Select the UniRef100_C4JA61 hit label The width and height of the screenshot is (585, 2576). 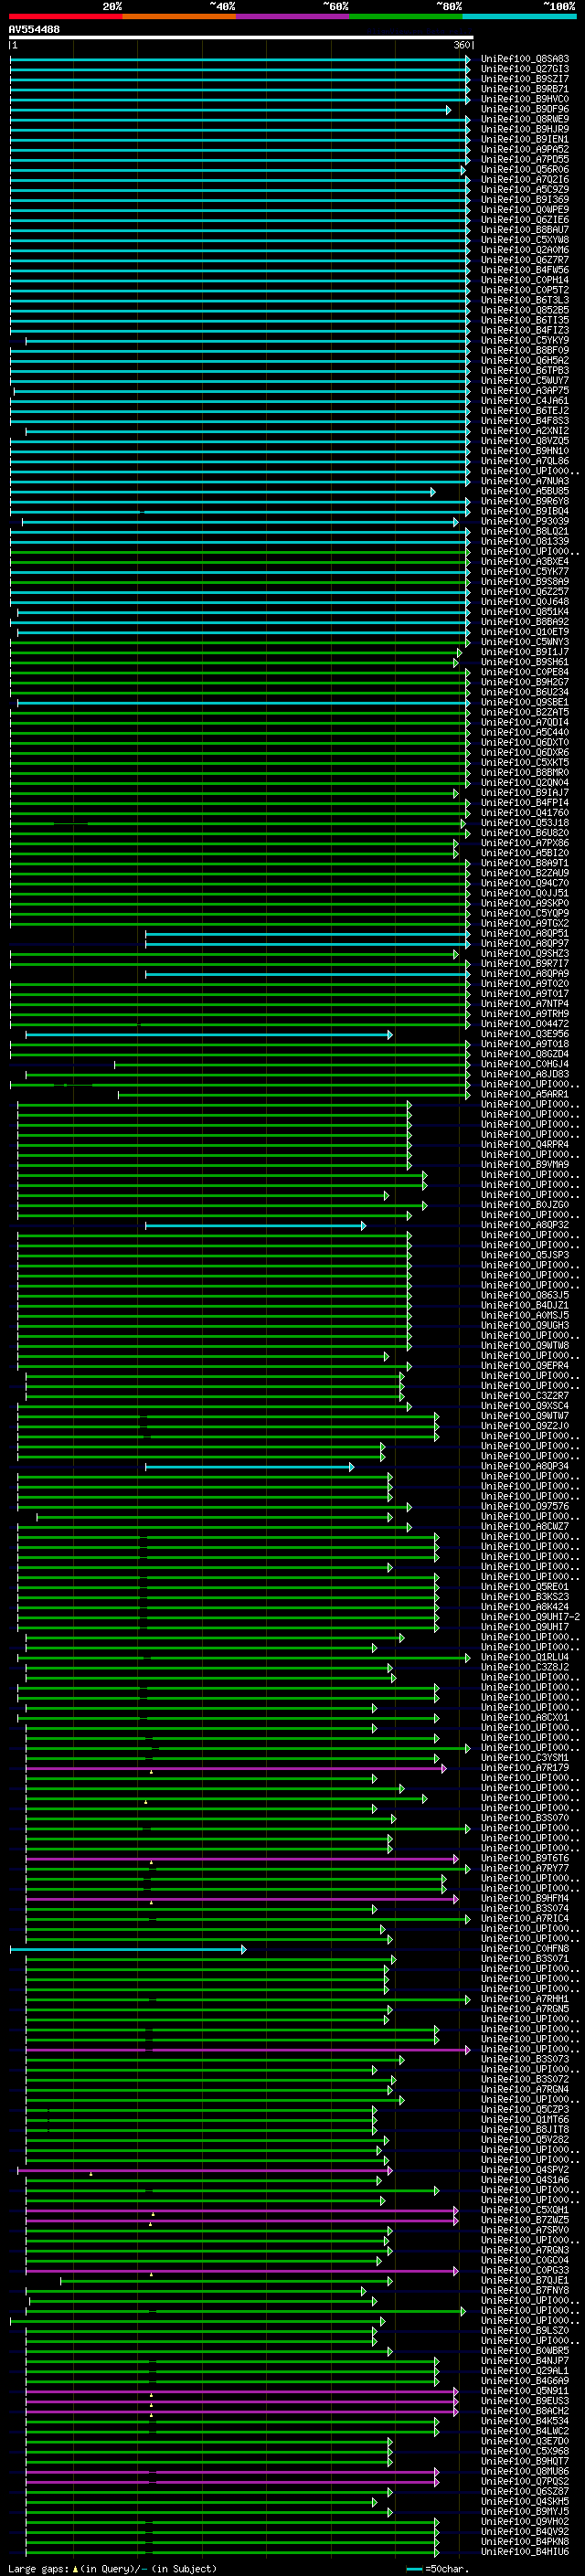point(525,401)
